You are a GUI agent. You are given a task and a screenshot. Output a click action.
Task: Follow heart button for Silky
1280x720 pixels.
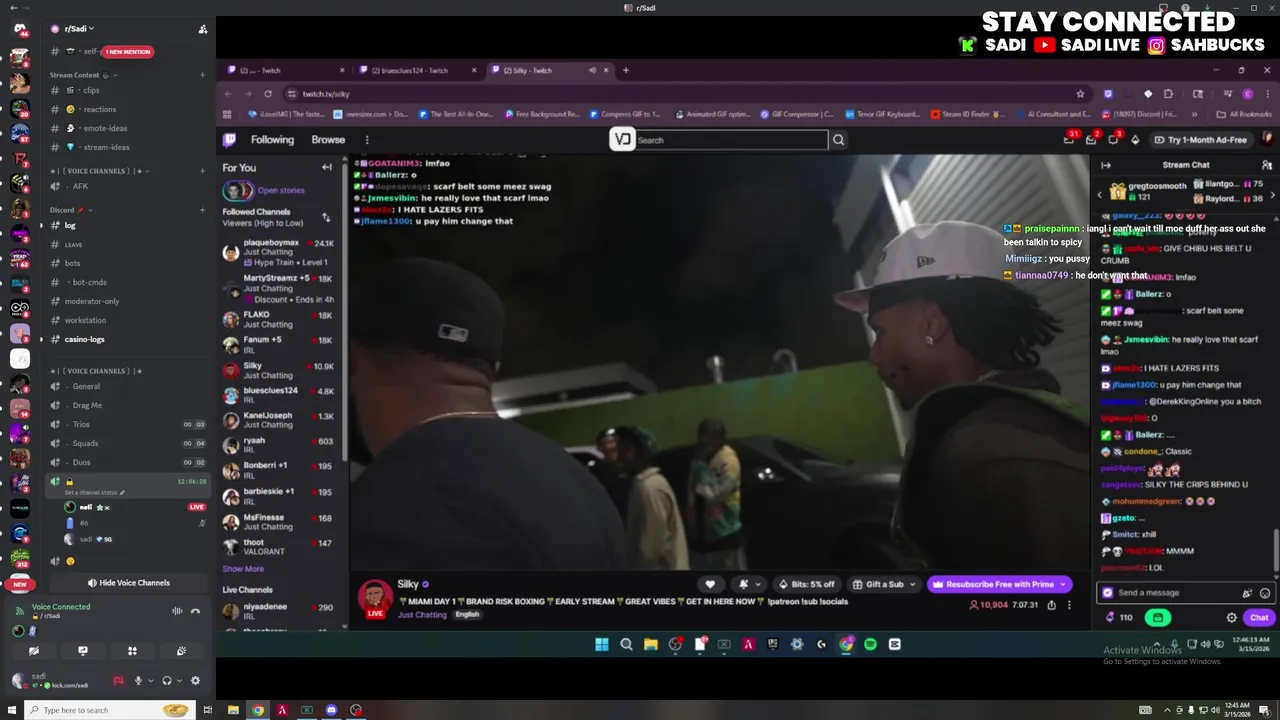coord(710,584)
